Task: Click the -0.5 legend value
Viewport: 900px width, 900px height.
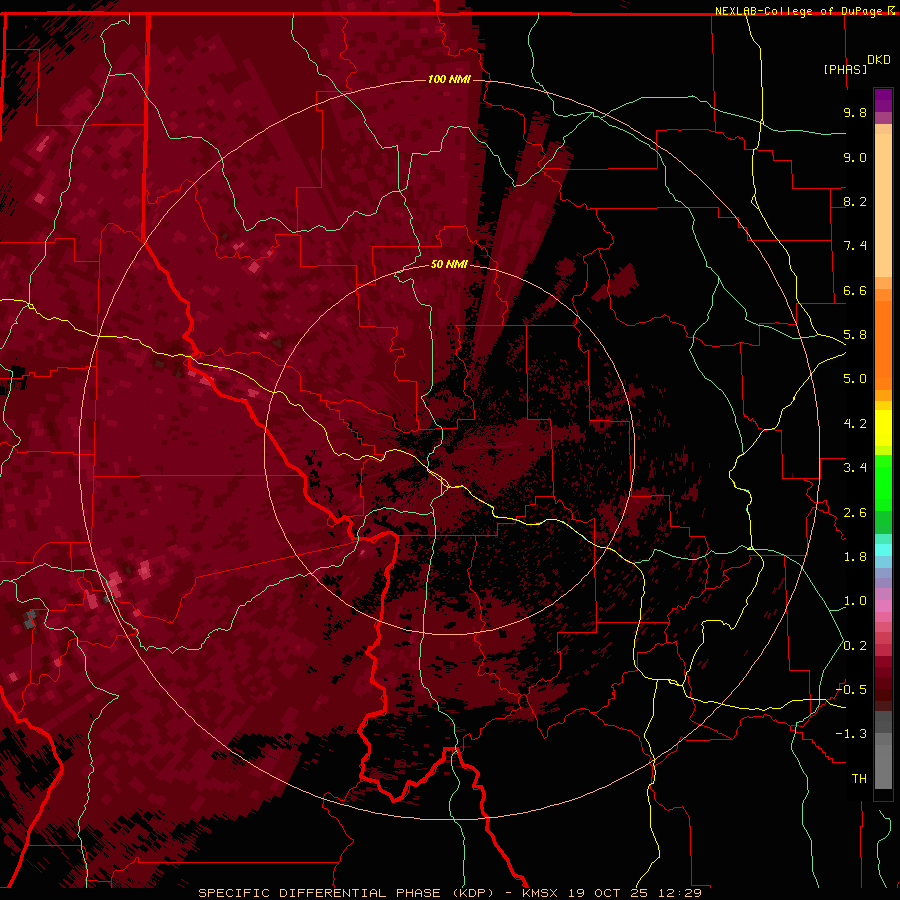Action: (851, 690)
